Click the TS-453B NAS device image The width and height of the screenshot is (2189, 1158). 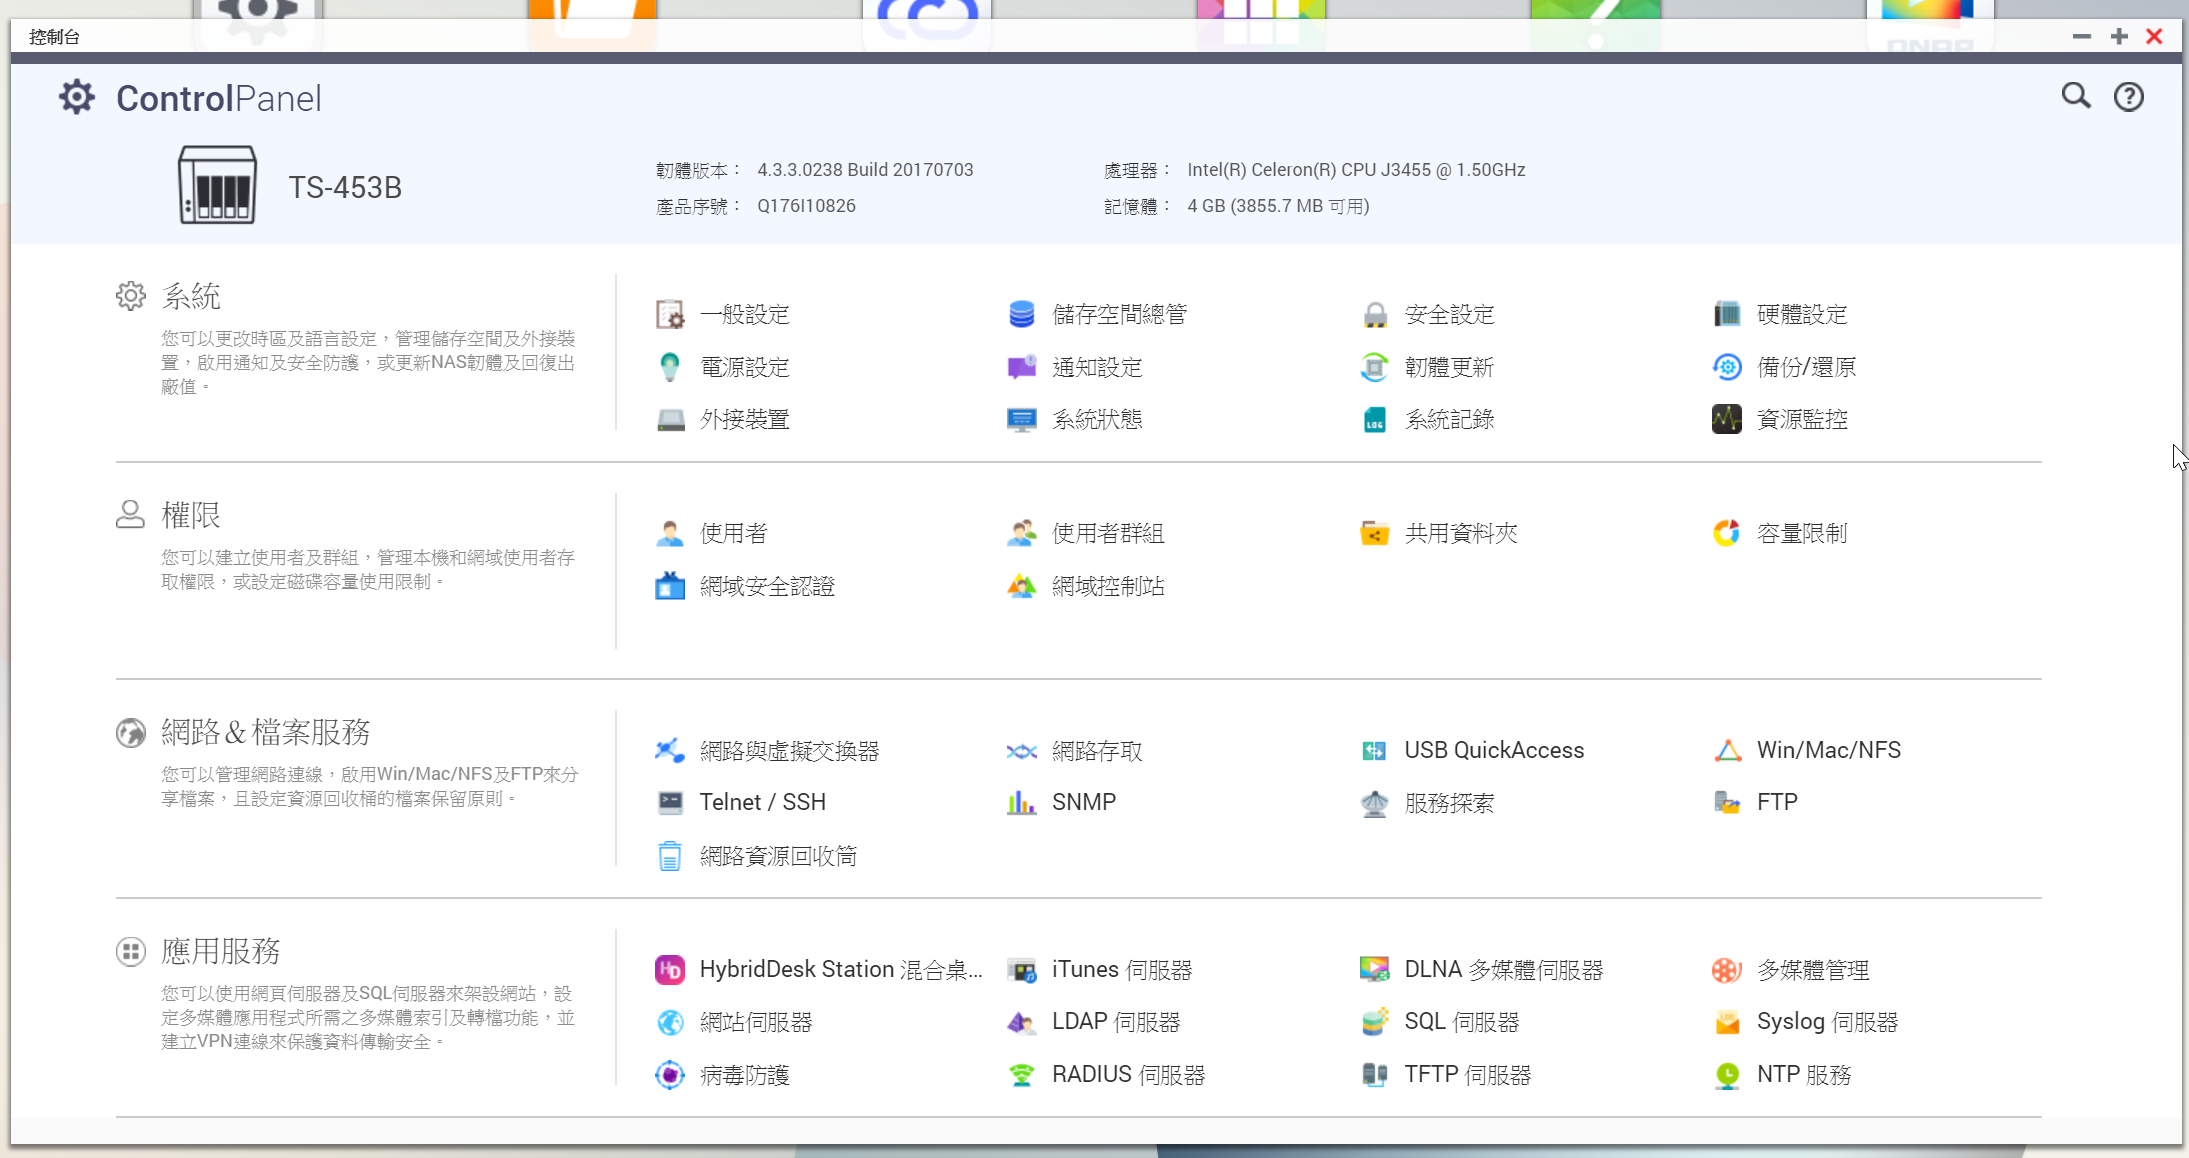tap(217, 186)
